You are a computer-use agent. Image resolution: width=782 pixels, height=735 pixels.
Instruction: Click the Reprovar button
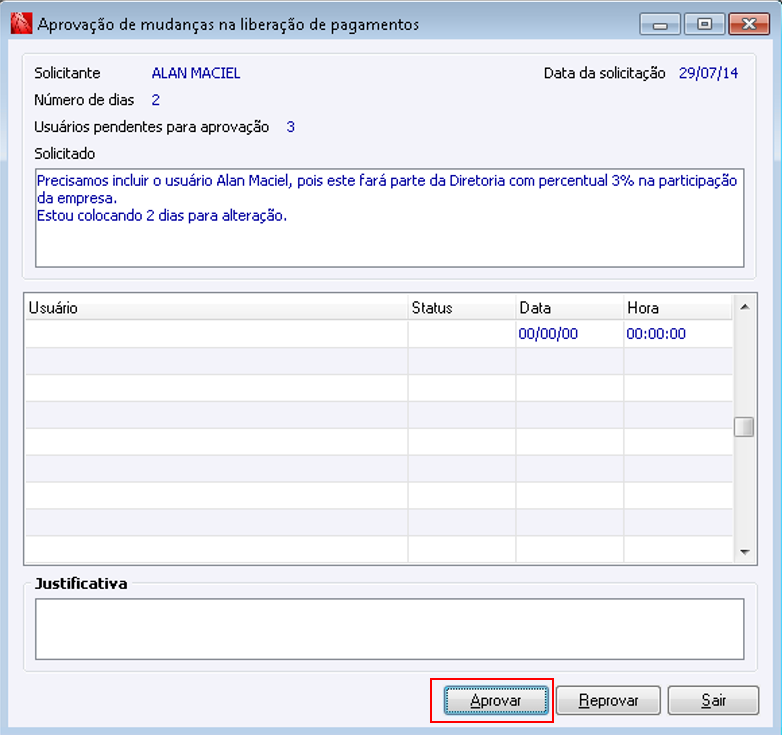pyautogui.click(x=608, y=700)
